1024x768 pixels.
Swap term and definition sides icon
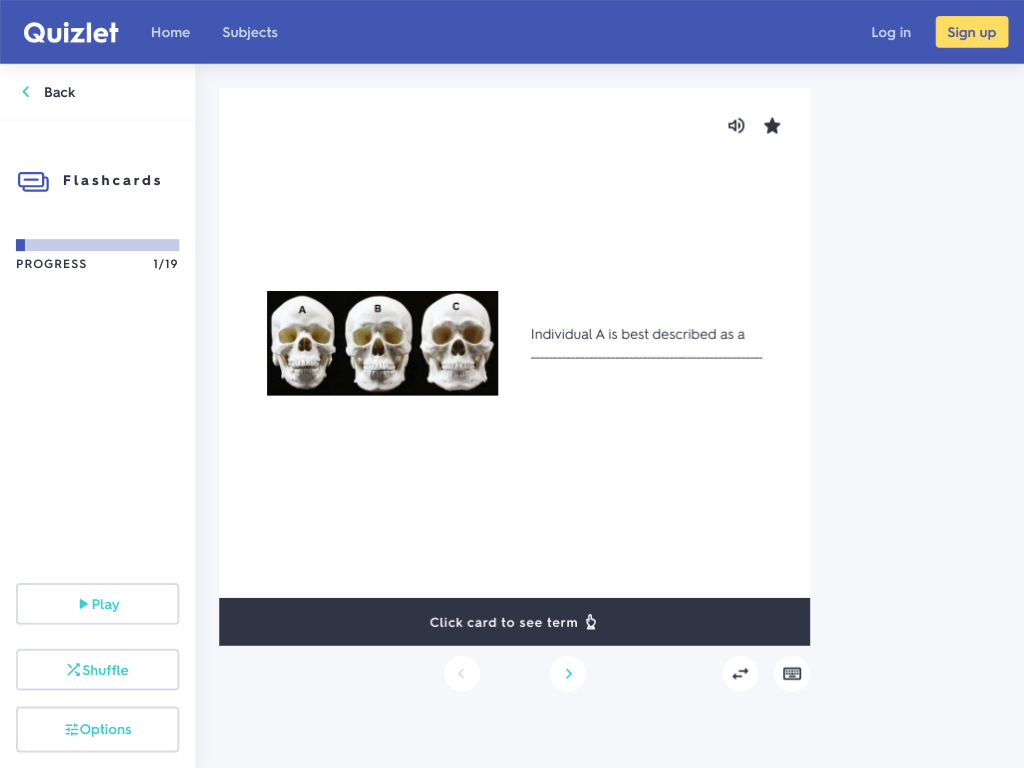740,673
